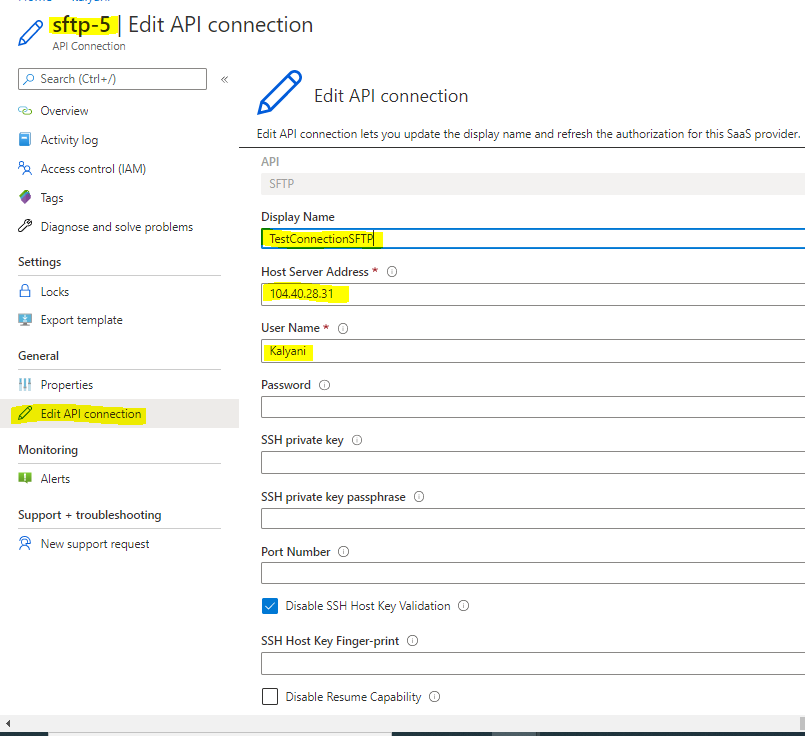Collapse the sidebar with the double chevron
Image resolution: width=805 pixels, height=736 pixels.
[x=224, y=79]
